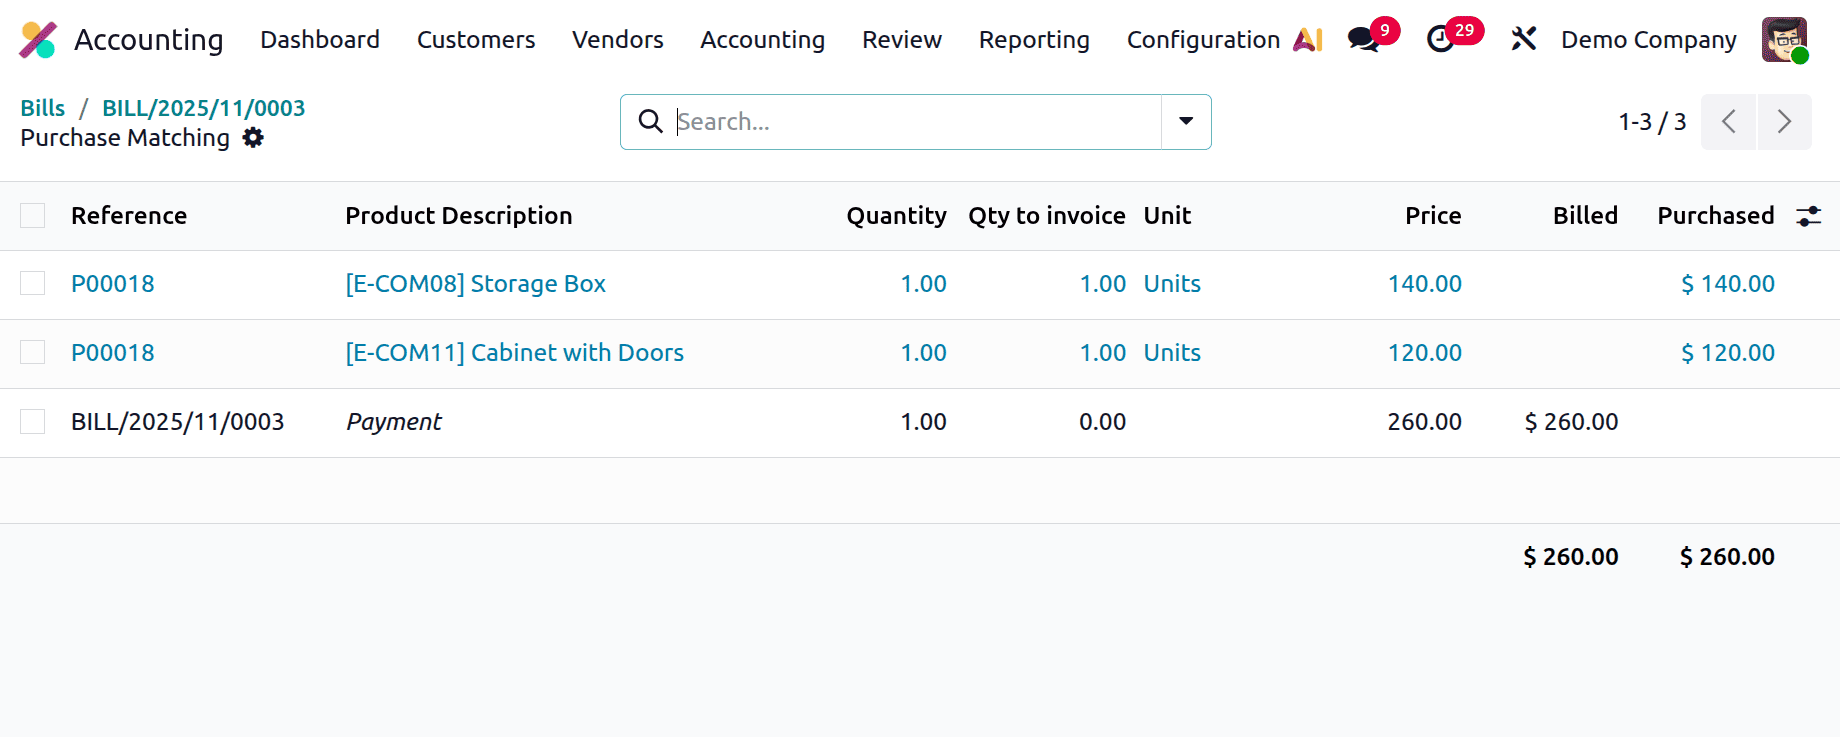Screen dimensions: 1840x737
Task: Open the AI assistant icon
Action: tap(1308, 40)
